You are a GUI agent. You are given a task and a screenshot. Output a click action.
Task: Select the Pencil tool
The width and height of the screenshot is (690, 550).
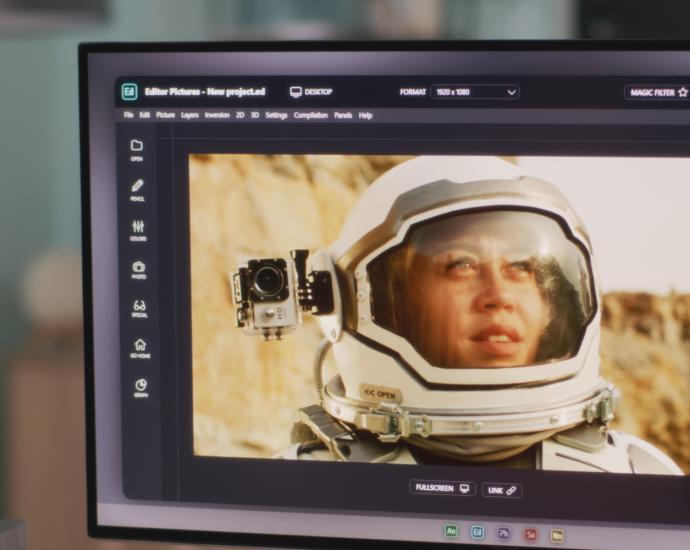137,190
